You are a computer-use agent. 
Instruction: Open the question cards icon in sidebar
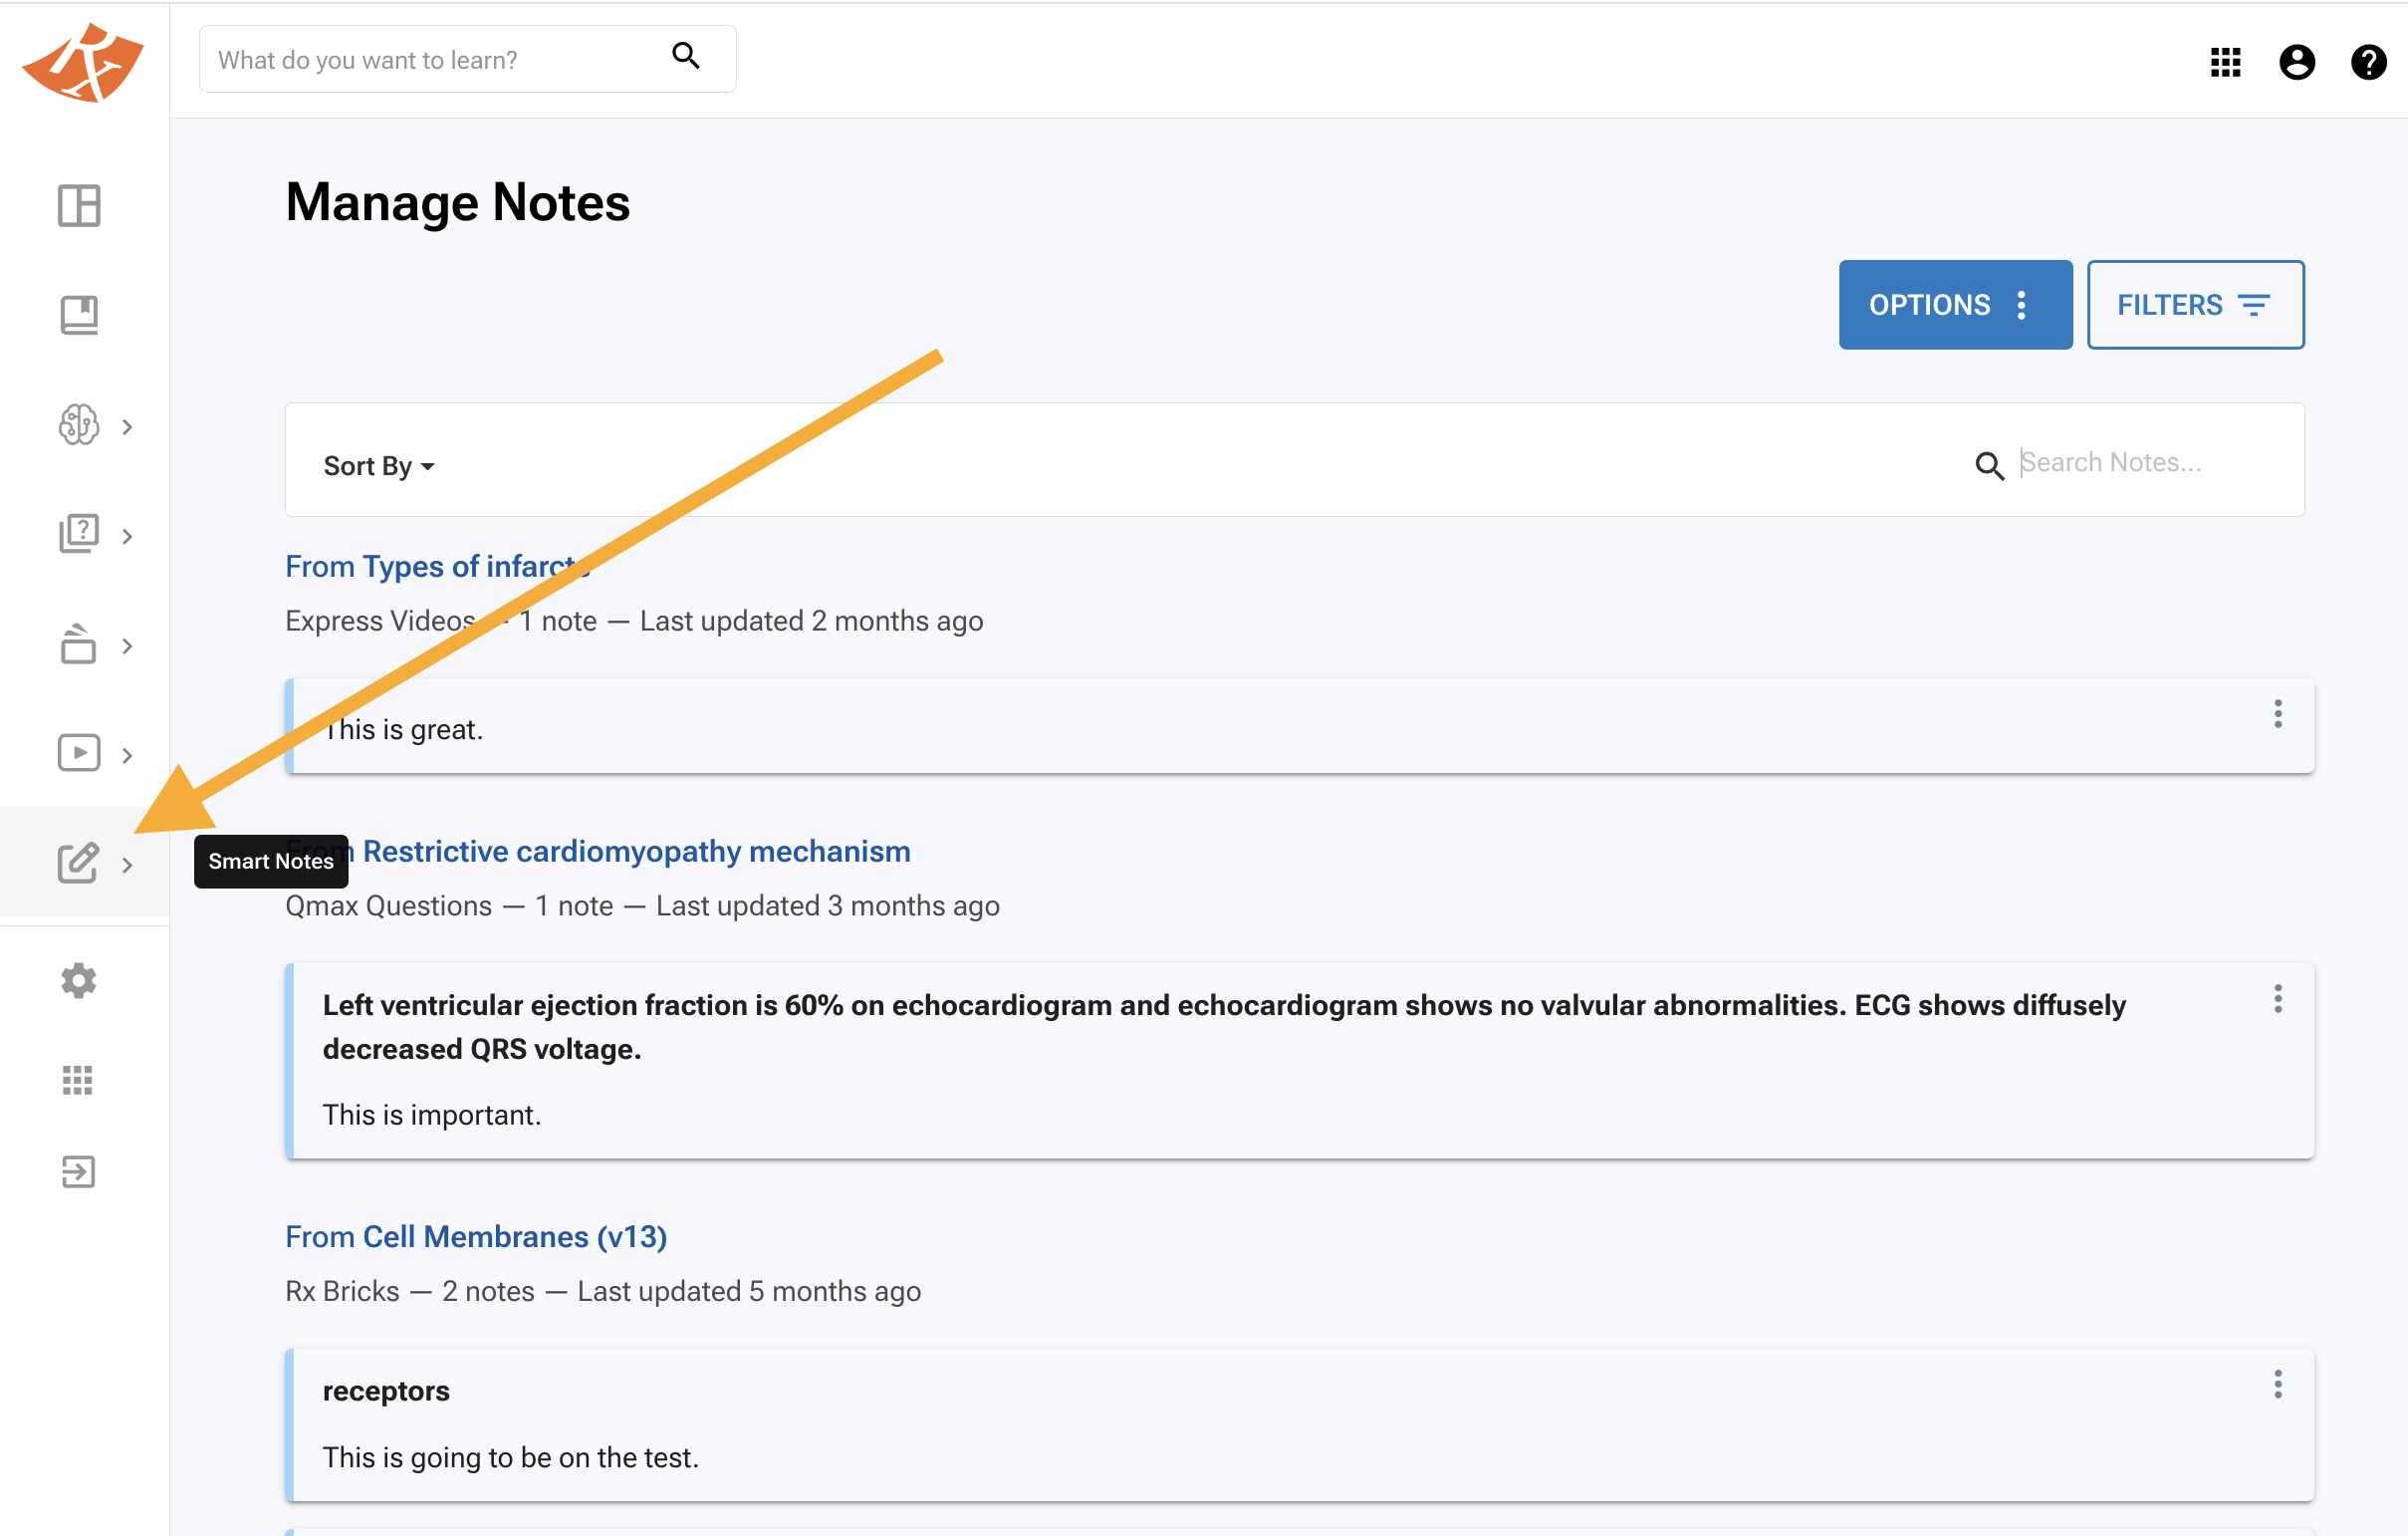pyautogui.click(x=79, y=534)
